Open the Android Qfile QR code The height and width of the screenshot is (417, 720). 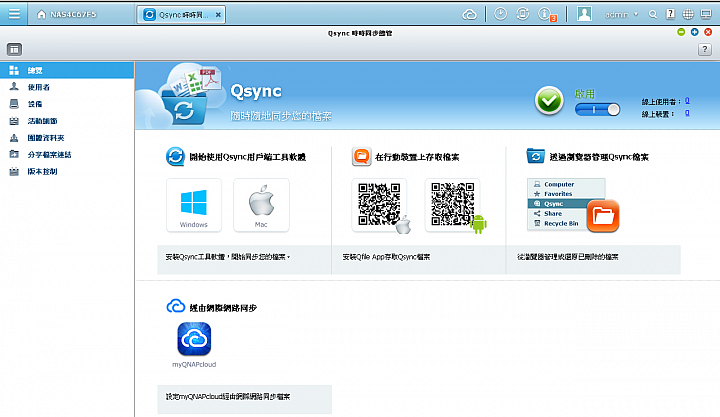coord(452,205)
